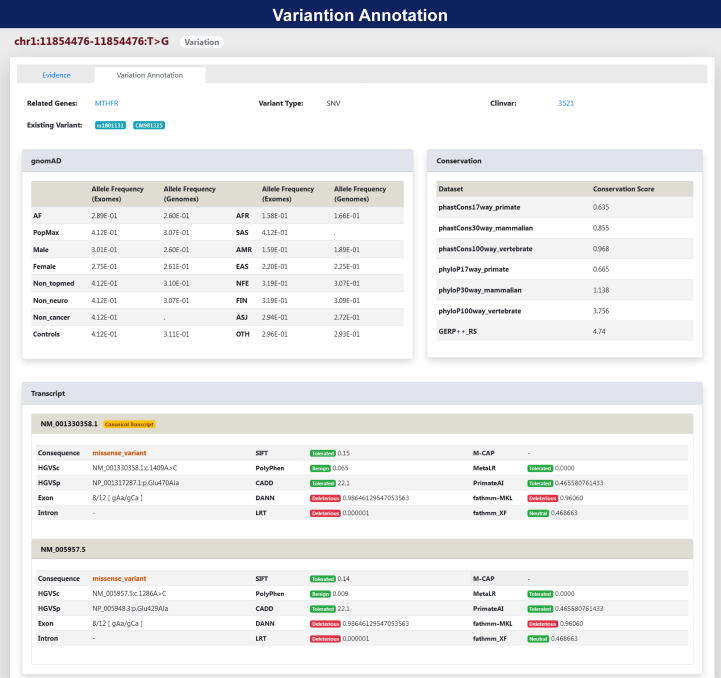Viewport: 721px width, 678px height.
Task: Select HGVSc value NM_001330358.1:c.1409A>C
Action: point(135,468)
